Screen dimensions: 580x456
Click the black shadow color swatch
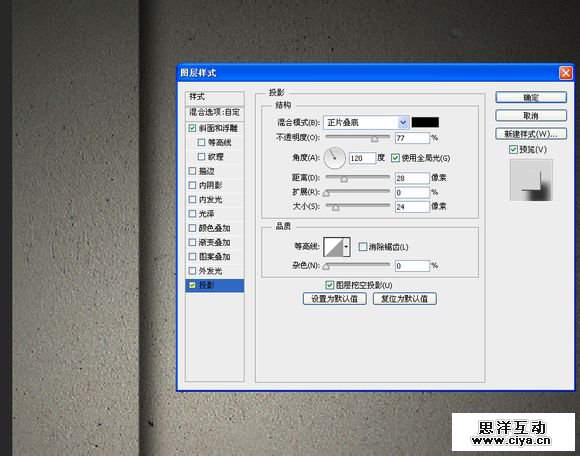(425, 122)
